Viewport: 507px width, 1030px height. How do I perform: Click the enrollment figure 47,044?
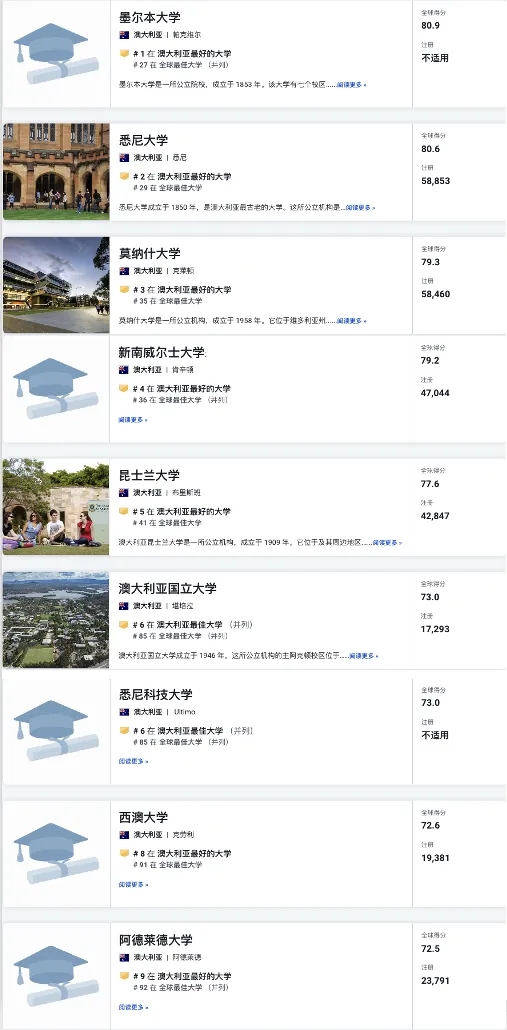click(x=435, y=393)
